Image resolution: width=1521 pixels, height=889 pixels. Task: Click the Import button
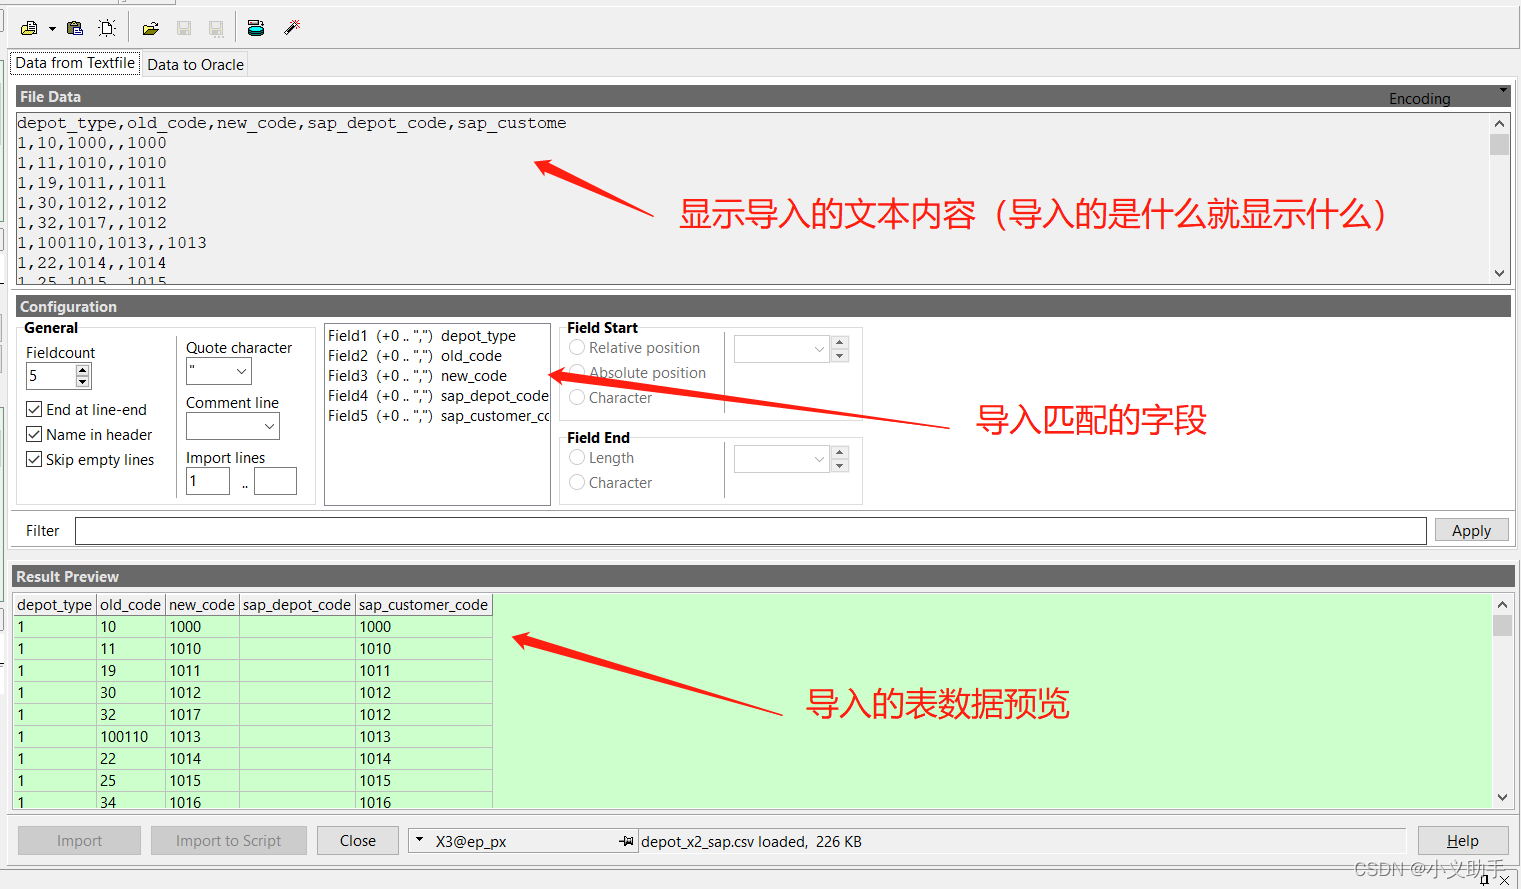[x=79, y=841]
